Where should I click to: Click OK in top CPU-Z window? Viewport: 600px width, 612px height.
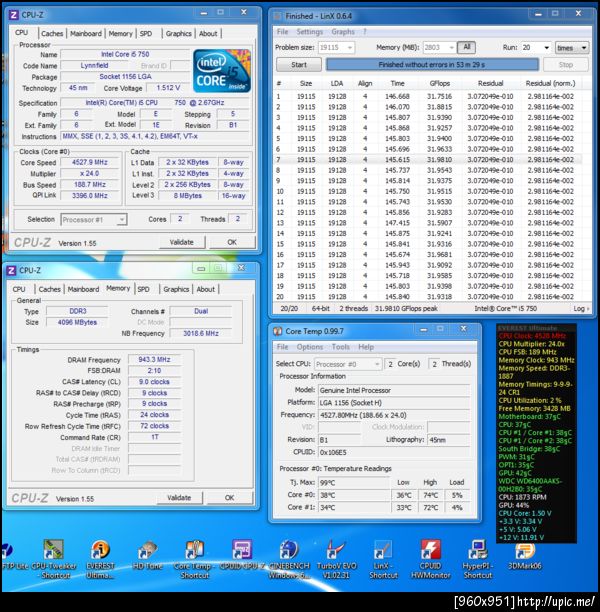click(x=232, y=242)
